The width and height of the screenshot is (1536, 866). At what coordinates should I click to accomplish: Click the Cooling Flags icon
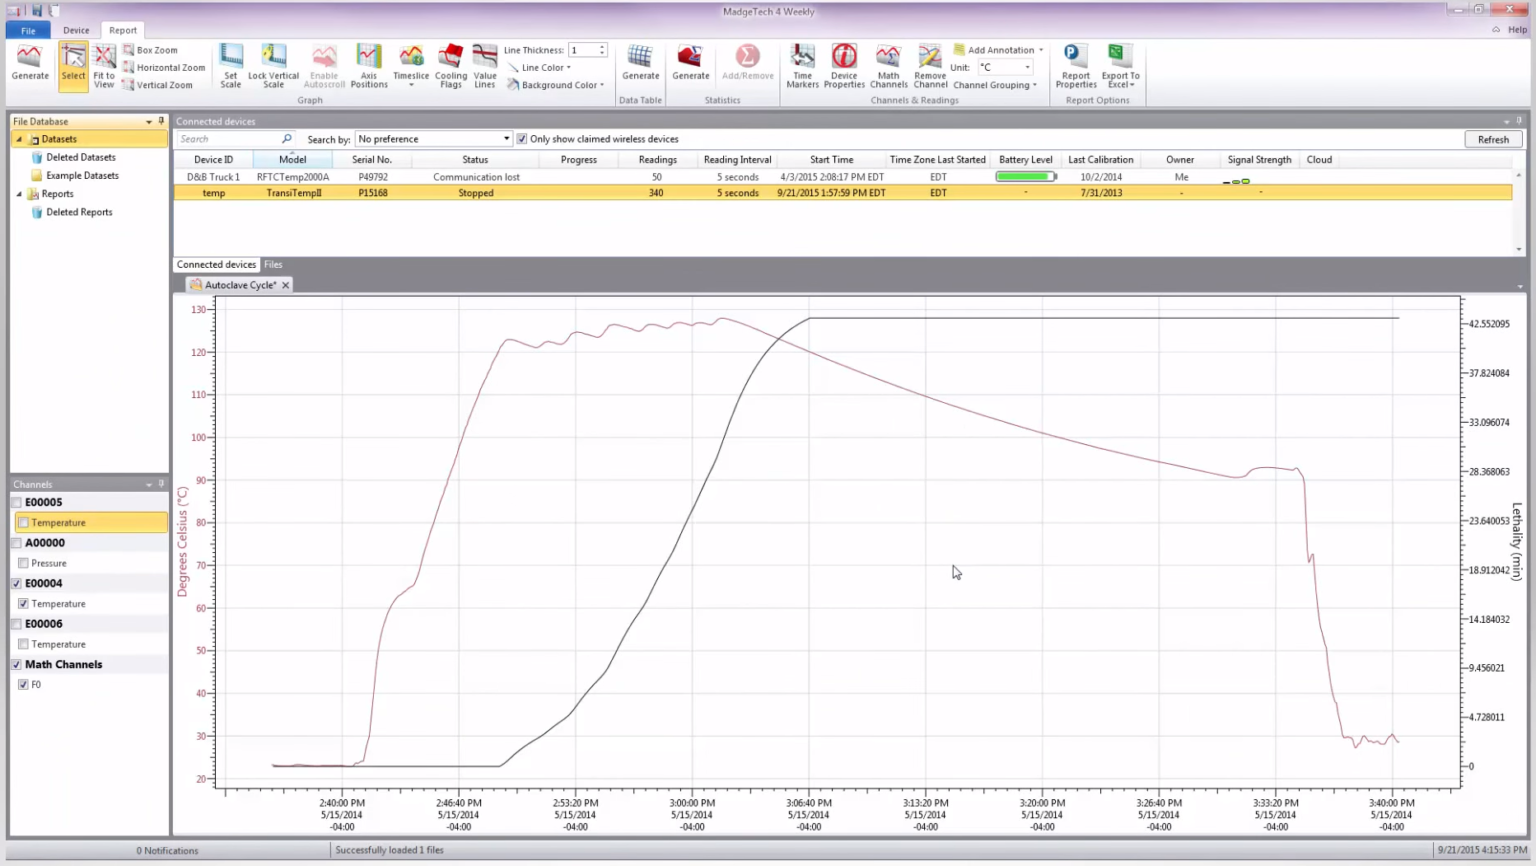pos(451,64)
